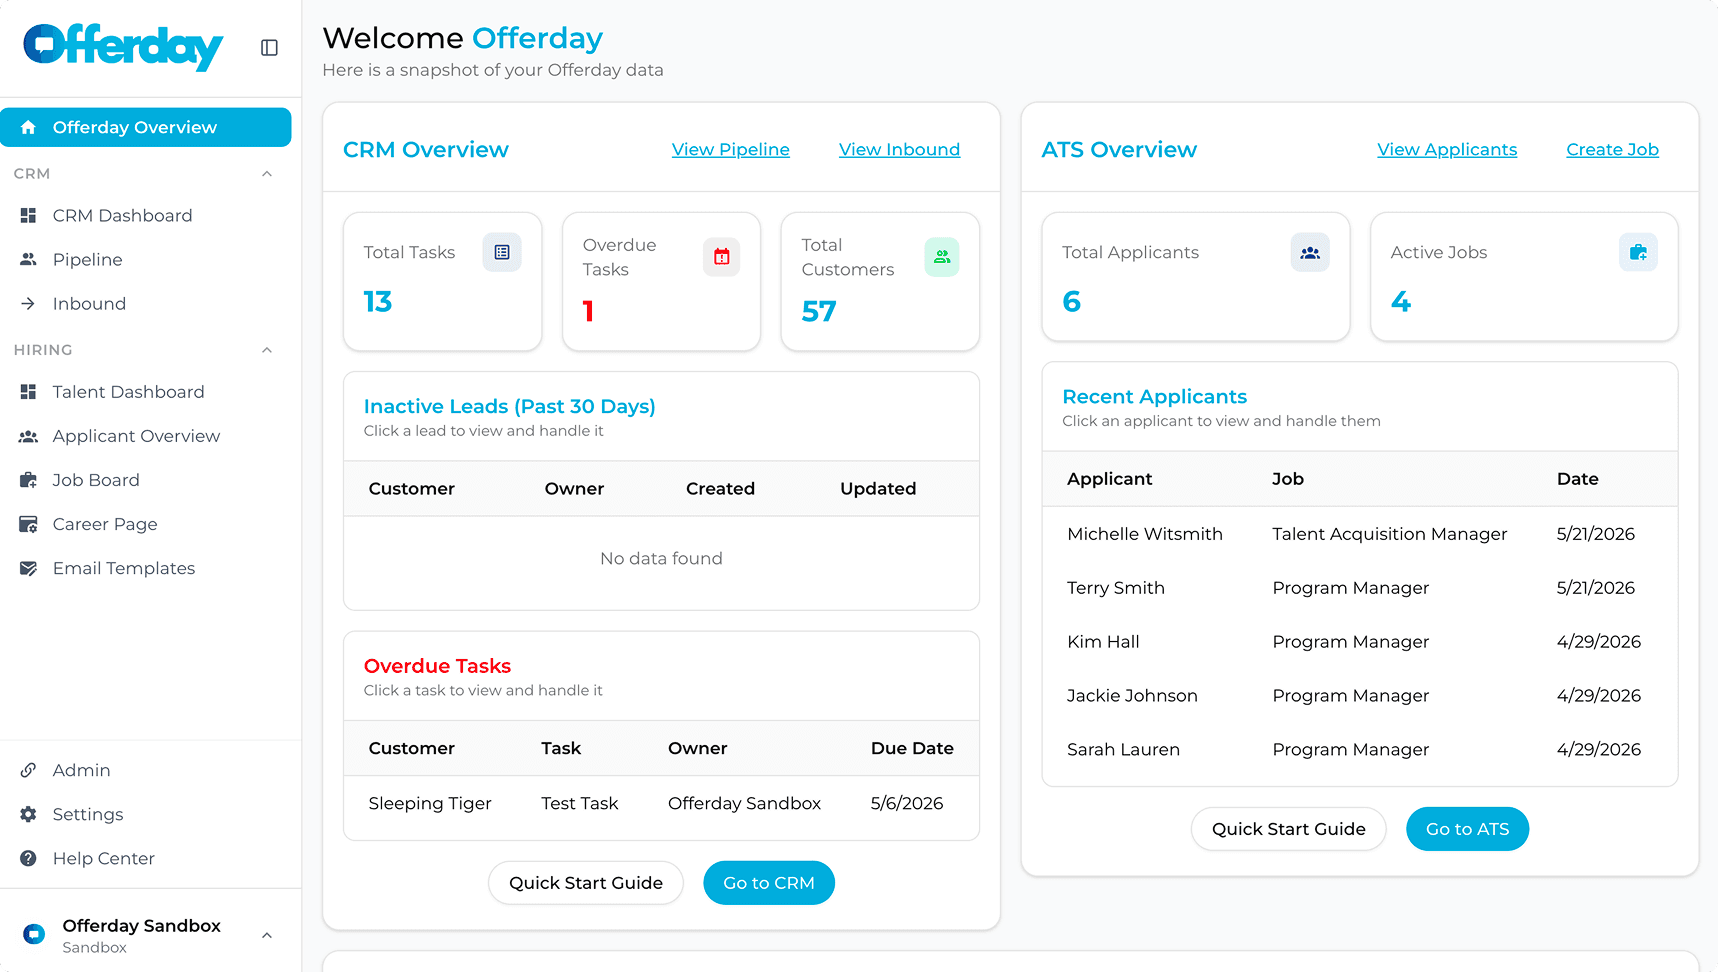Image resolution: width=1718 pixels, height=972 pixels.
Task: Open the Total Customers card showing 57
Action: [880, 281]
